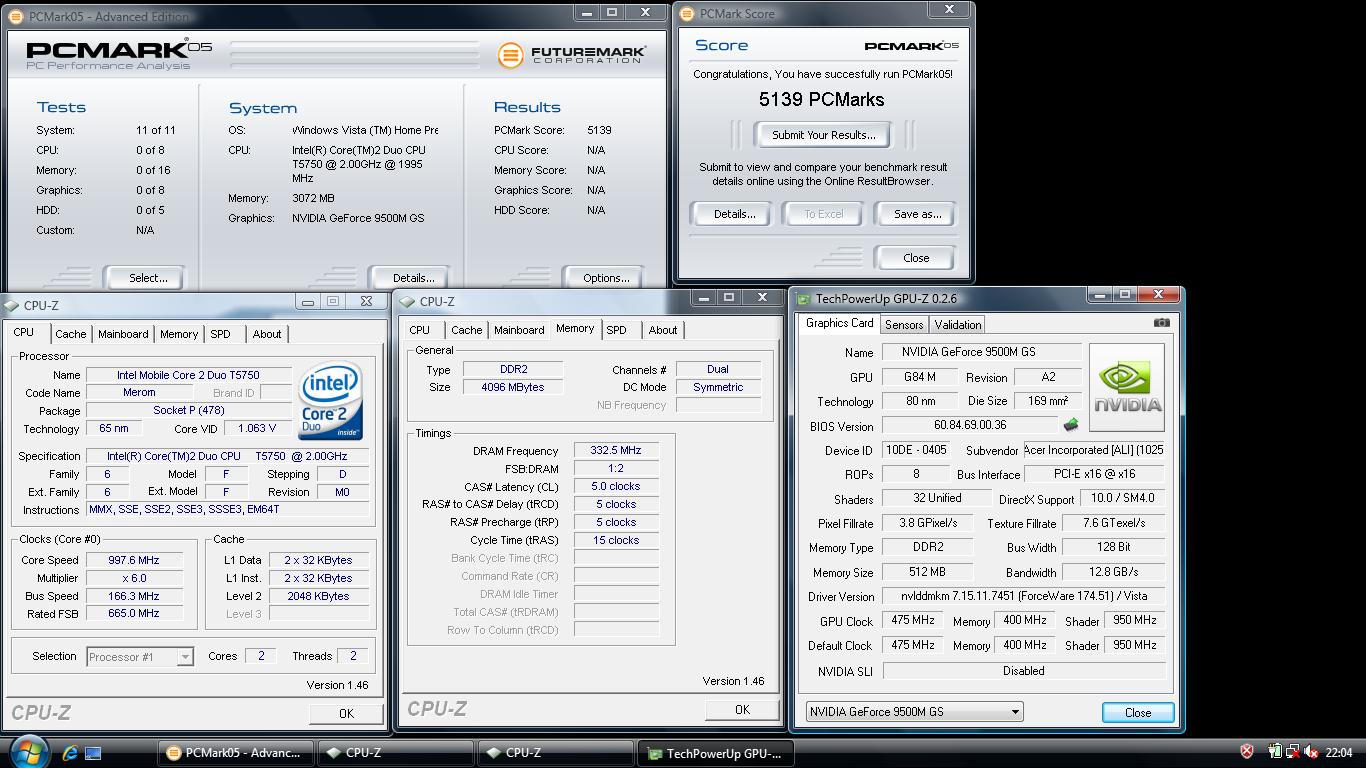Viewport: 1366px width, 768px height.
Task: Click Close button in GPU-Z window
Action: 1137,713
